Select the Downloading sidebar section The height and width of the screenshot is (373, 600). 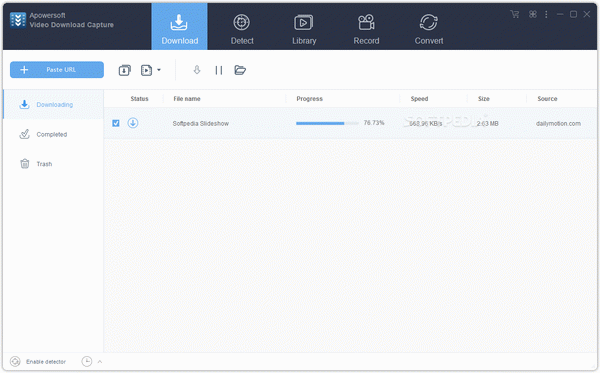pyautogui.click(x=54, y=104)
